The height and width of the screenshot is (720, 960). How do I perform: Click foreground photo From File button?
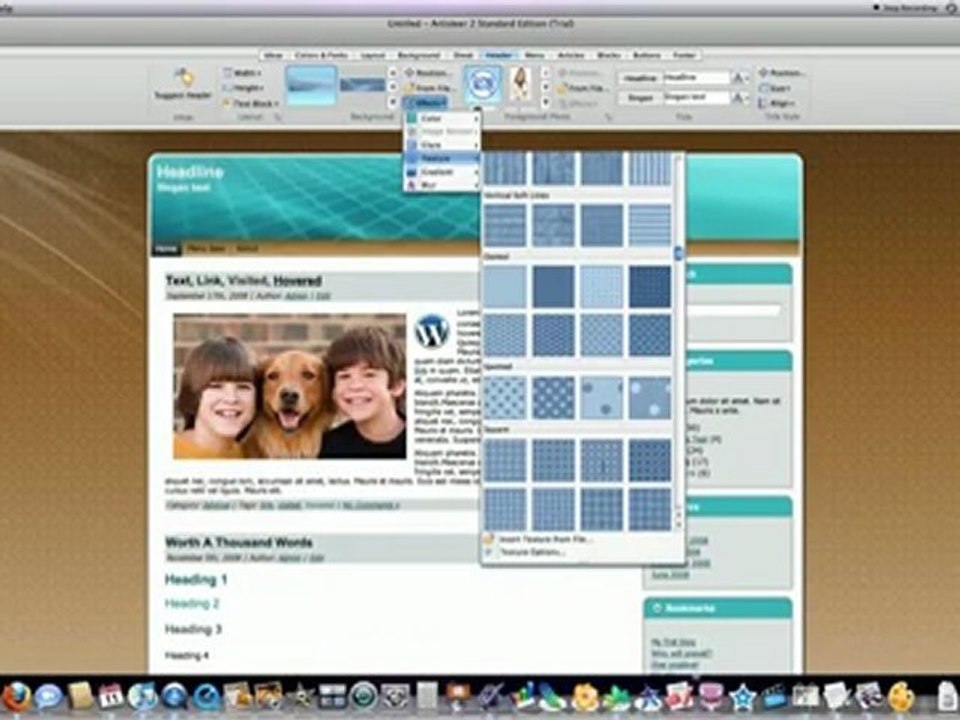coord(582,88)
